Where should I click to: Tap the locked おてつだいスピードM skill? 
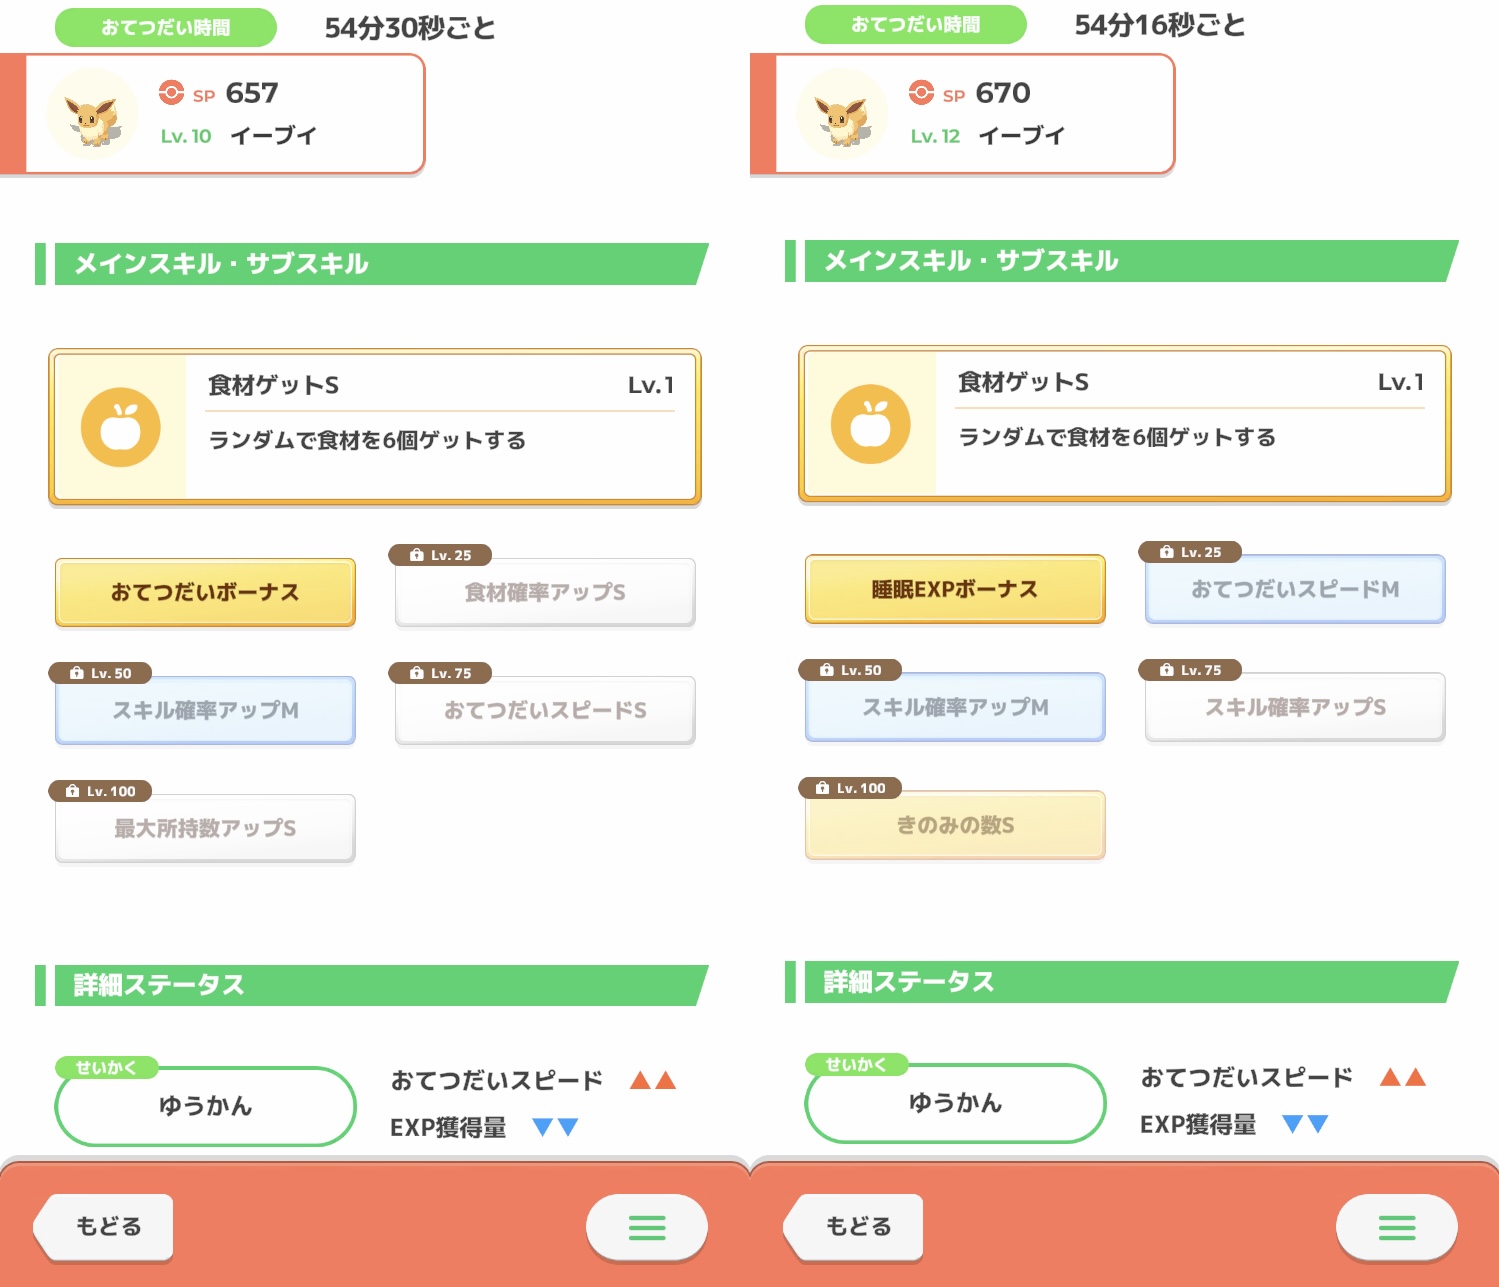1295,589
